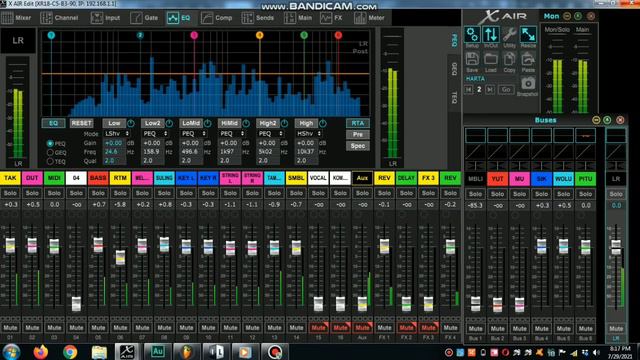The image size is (640, 360).
Task: Open Adobe Audition from the taskbar
Action: [157, 351]
